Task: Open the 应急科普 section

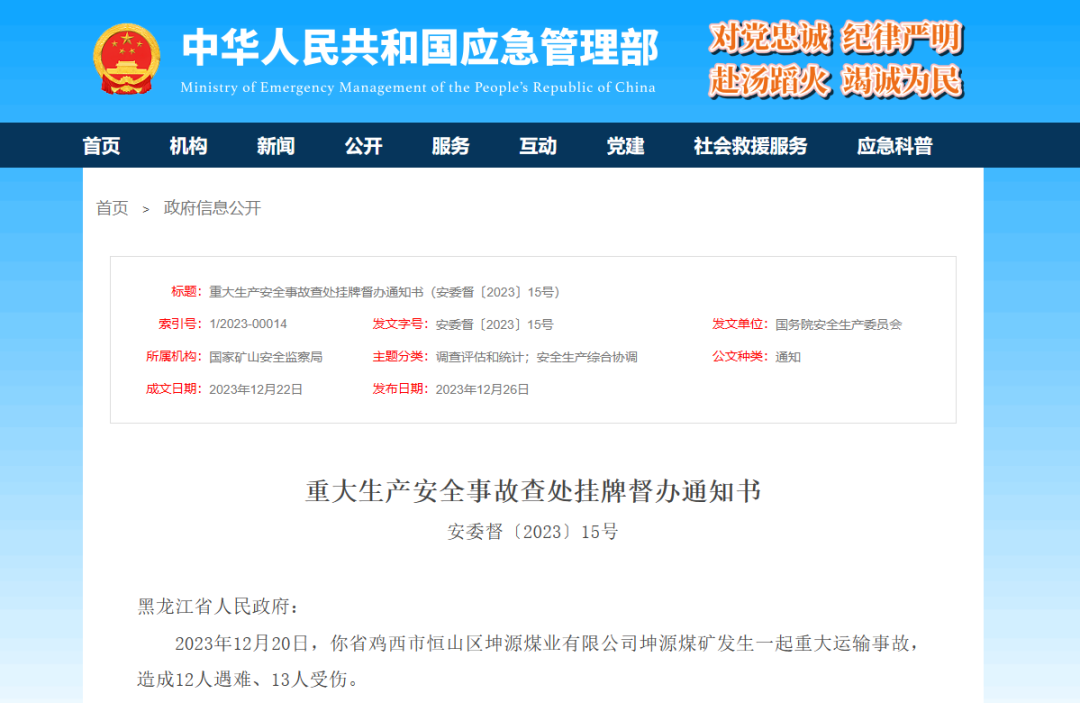Action: coord(894,146)
